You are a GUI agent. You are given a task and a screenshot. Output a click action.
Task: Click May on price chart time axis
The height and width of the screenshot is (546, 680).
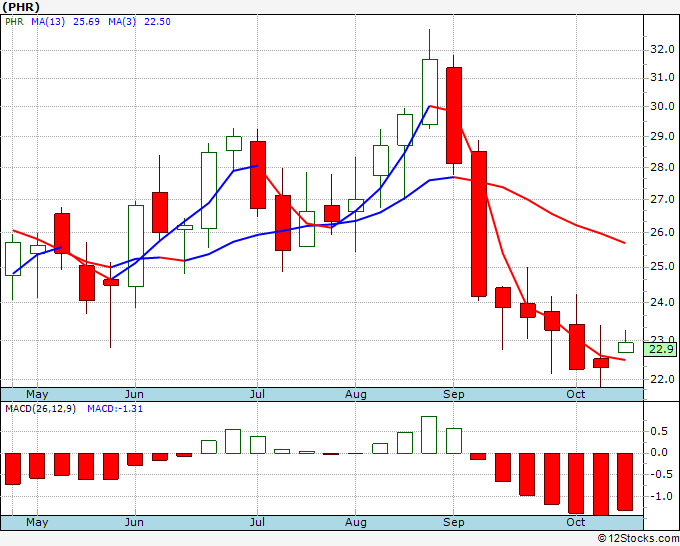click(x=37, y=395)
